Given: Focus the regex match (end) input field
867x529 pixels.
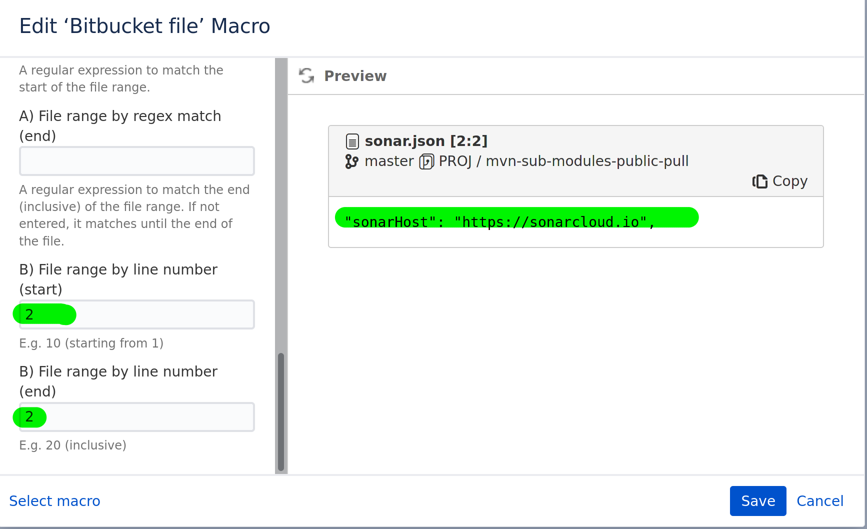Looking at the screenshot, I should pyautogui.click(x=137, y=161).
